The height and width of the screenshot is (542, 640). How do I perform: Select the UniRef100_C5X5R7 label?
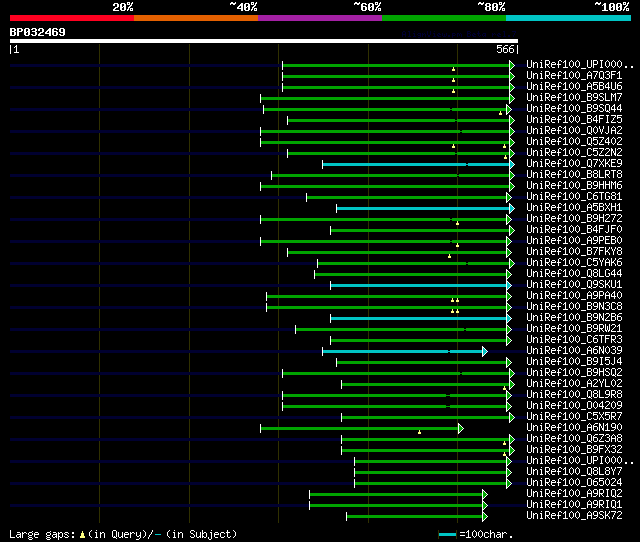coord(574,417)
